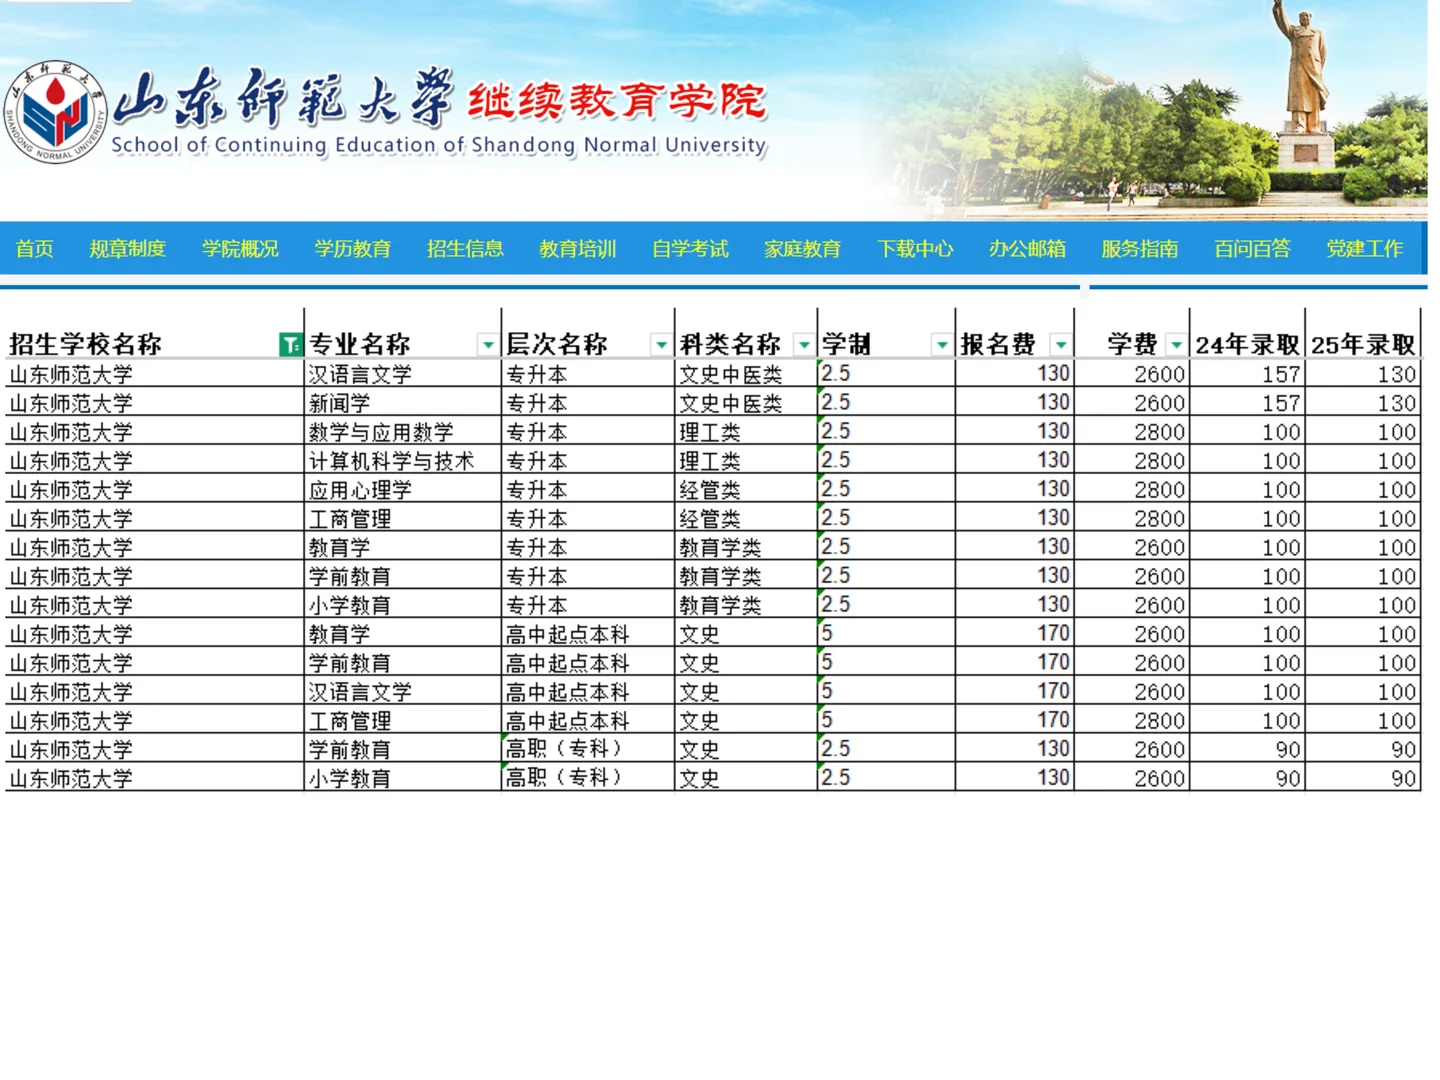Screen dimensions: 1440x1080
Task: Click the filter icon on 招生学校名称 column
Action: coord(290,343)
